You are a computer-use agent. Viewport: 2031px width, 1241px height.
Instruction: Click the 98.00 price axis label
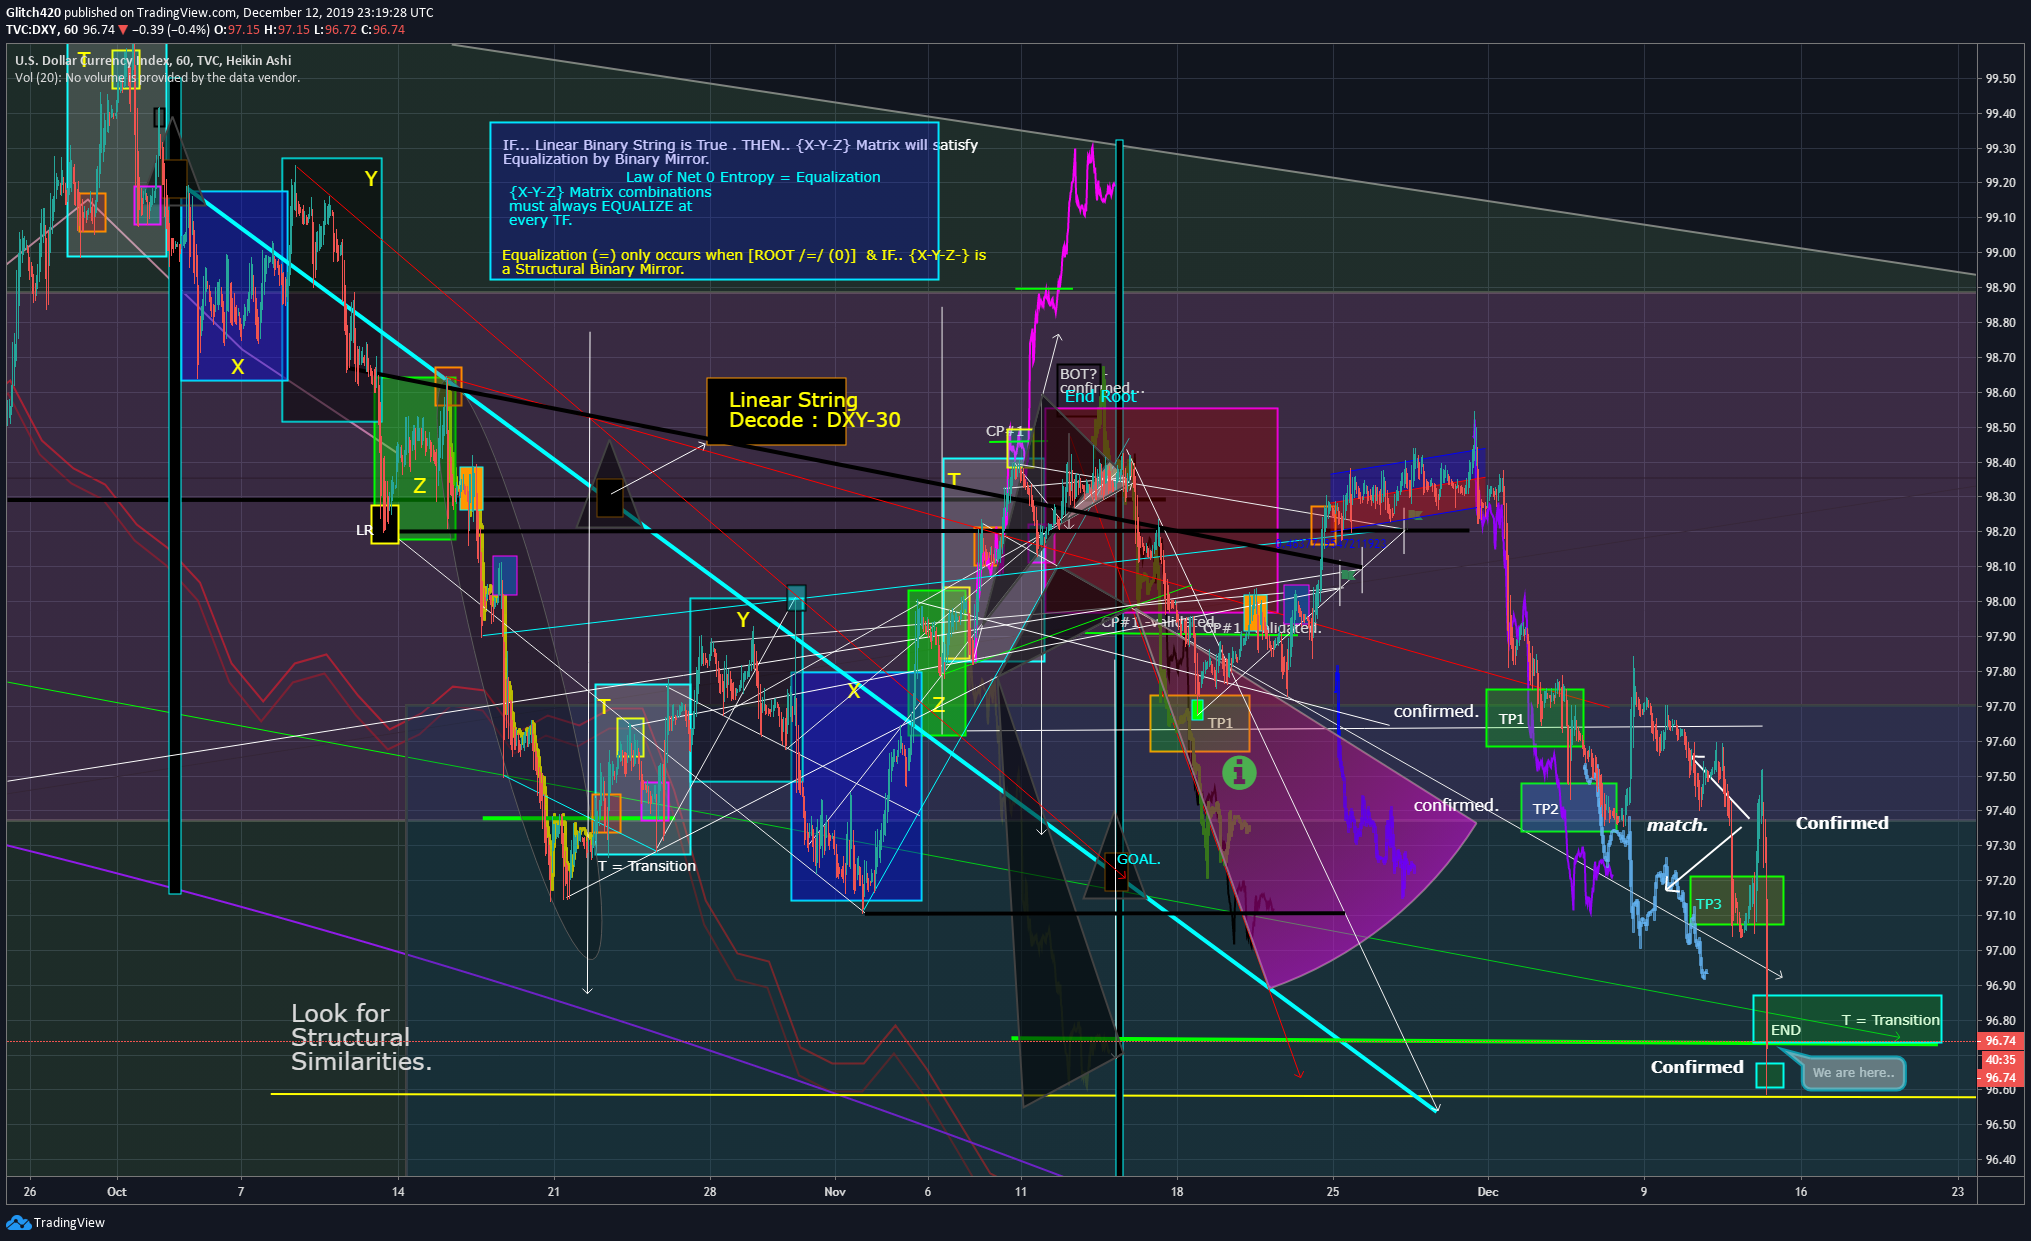tap(2000, 601)
